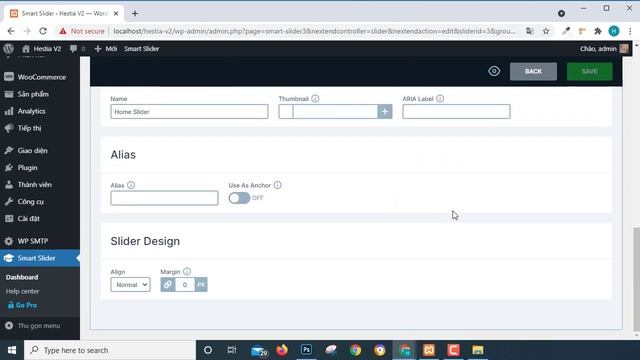Click the WordPress logo in the admin bar

[8, 49]
